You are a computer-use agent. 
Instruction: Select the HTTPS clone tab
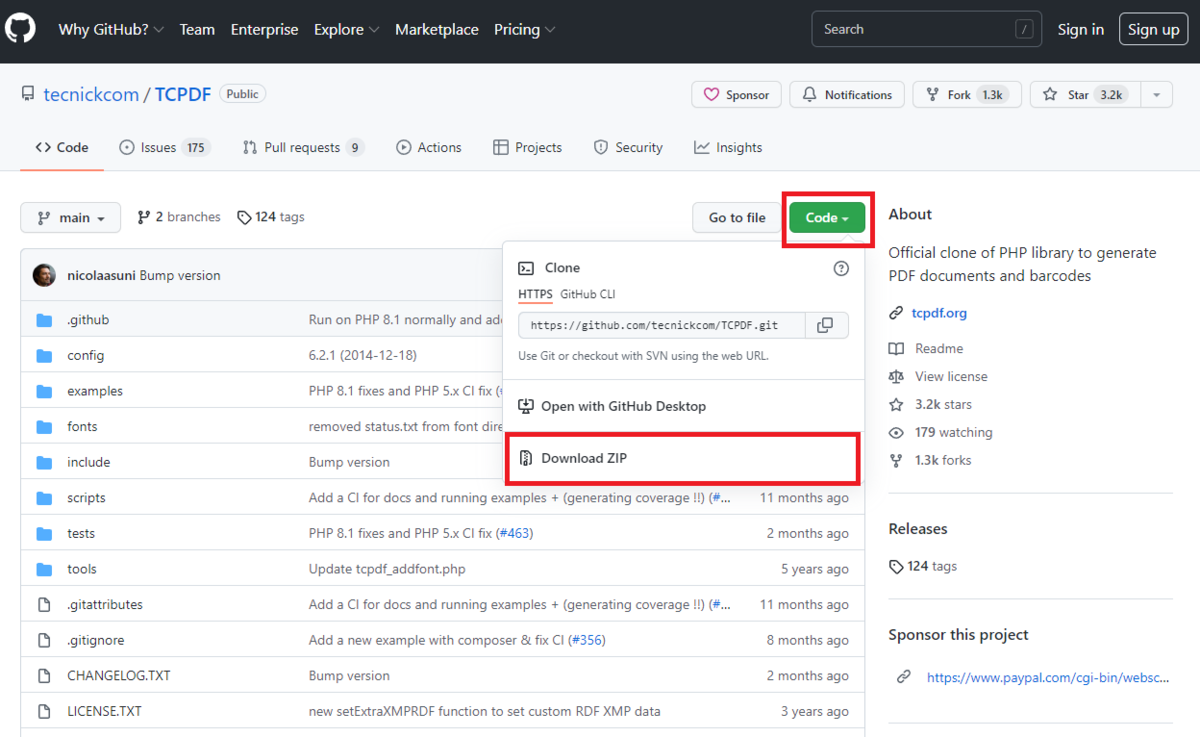tap(535, 294)
